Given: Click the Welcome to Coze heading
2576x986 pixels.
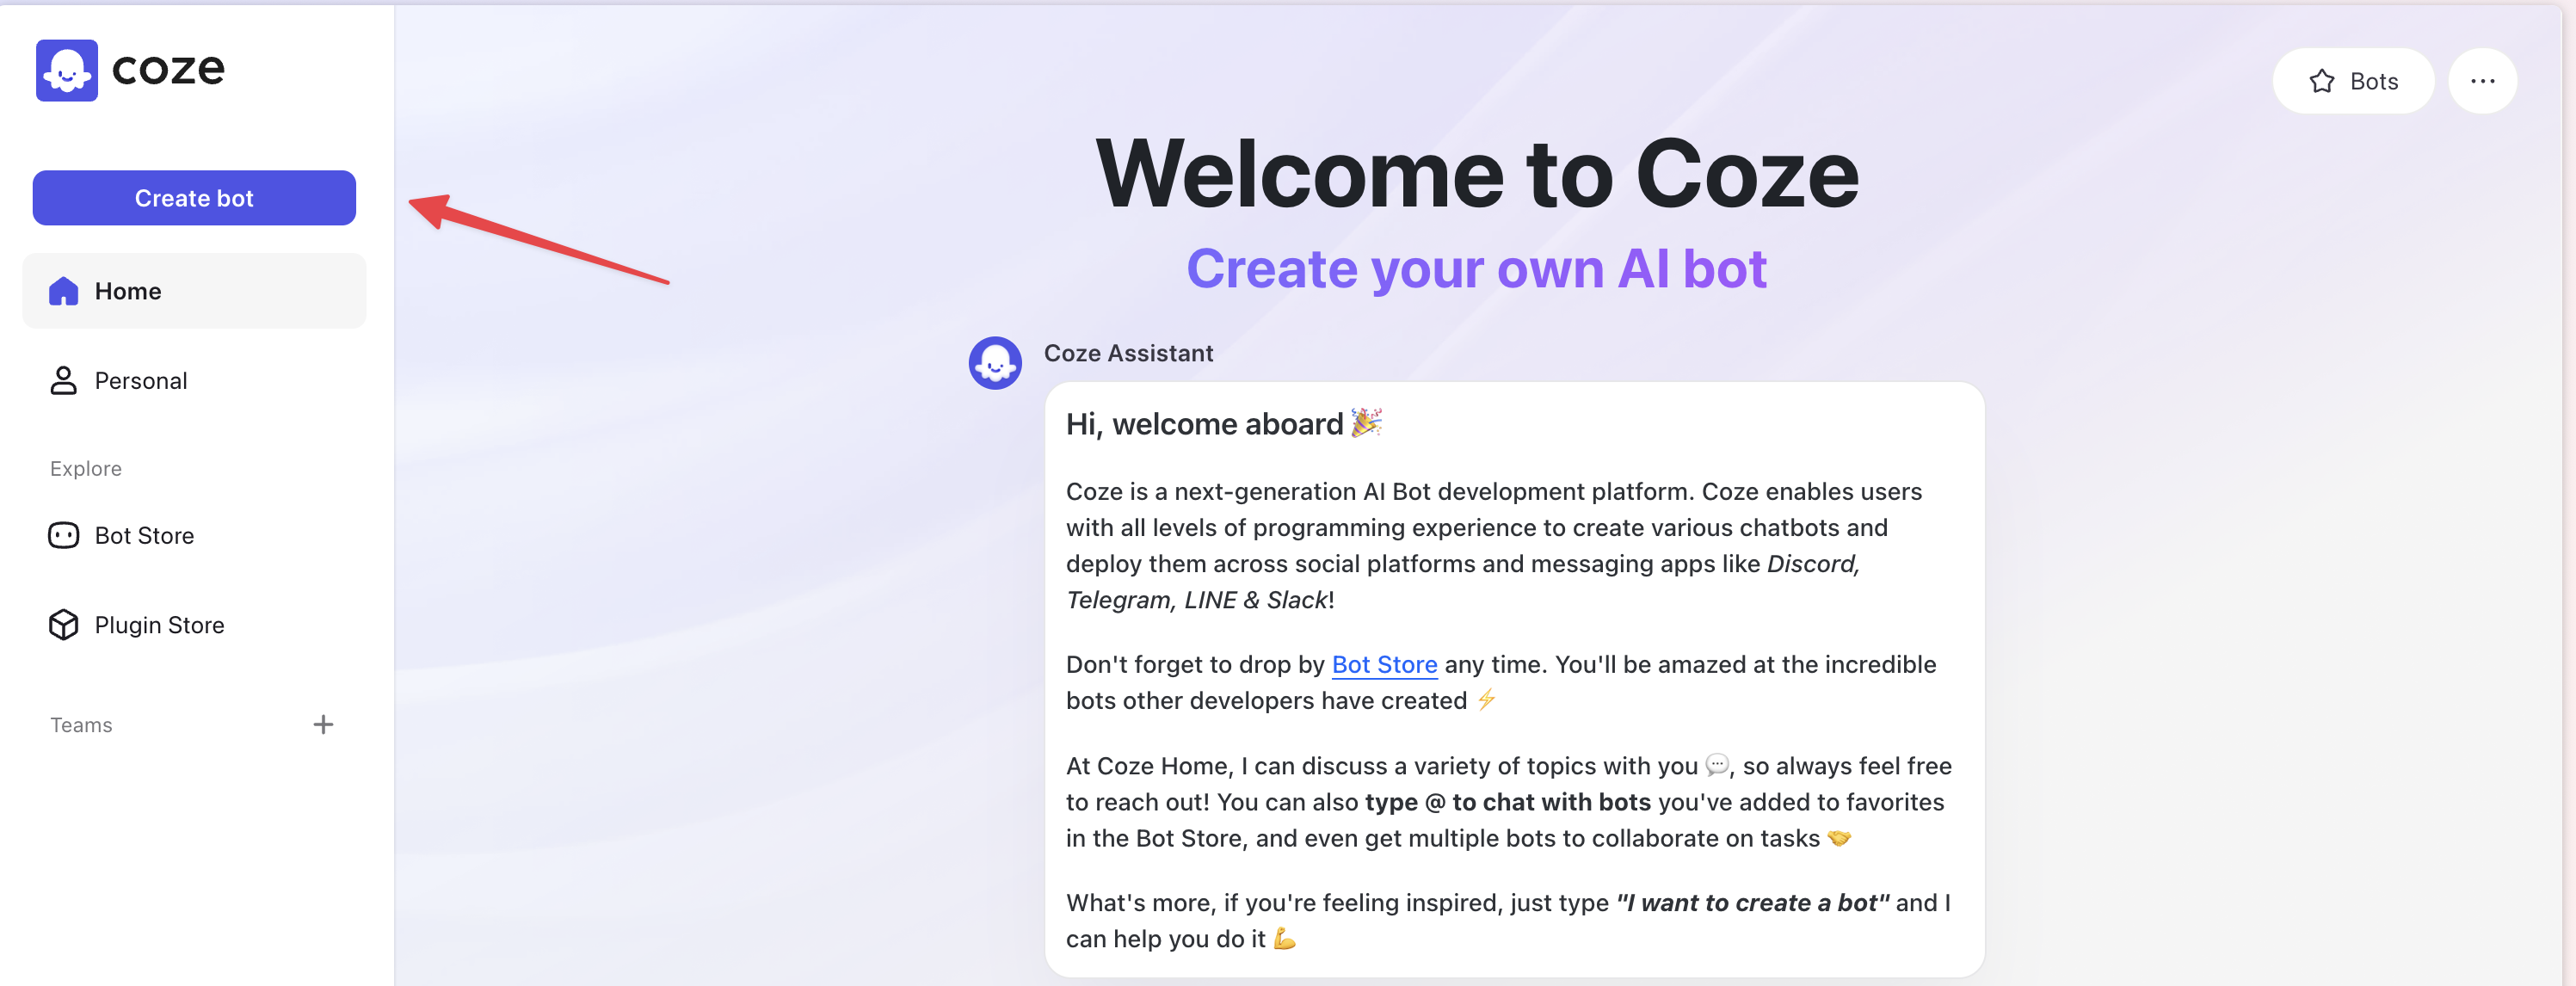Looking at the screenshot, I should pyautogui.click(x=1476, y=174).
